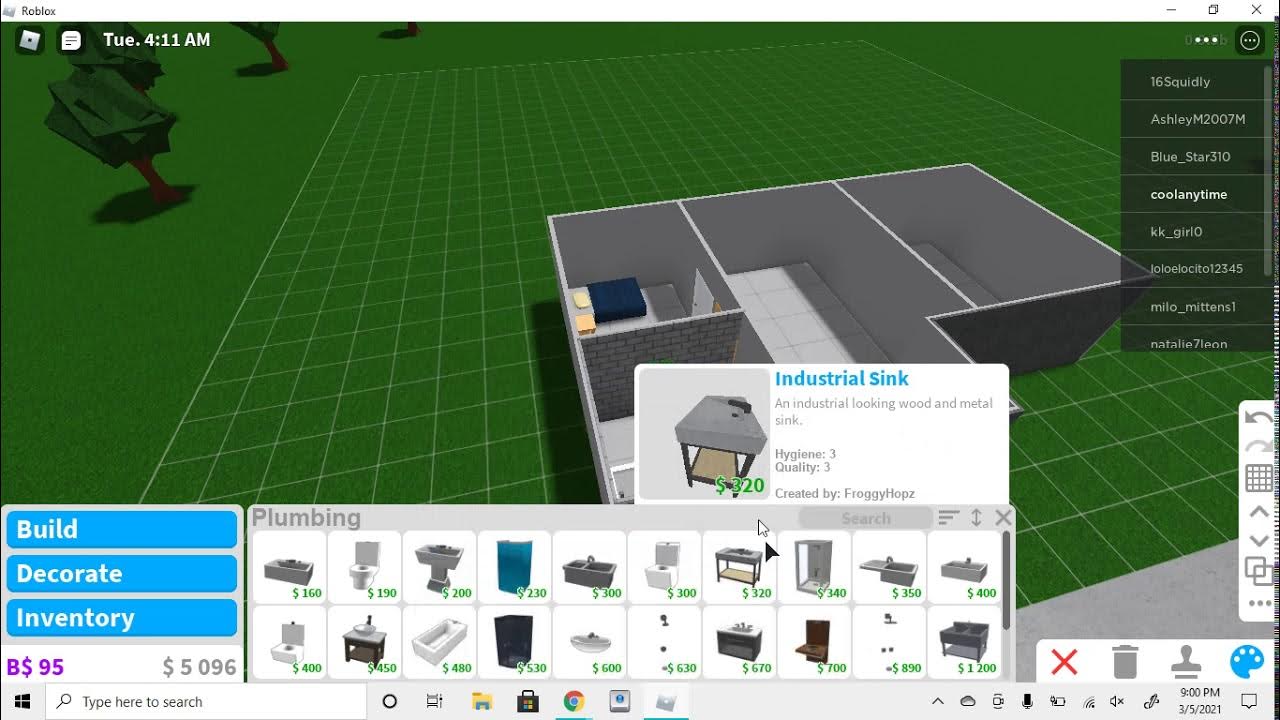Open the notification center icon
The image size is (1280, 720).
tap(1249, 701)
